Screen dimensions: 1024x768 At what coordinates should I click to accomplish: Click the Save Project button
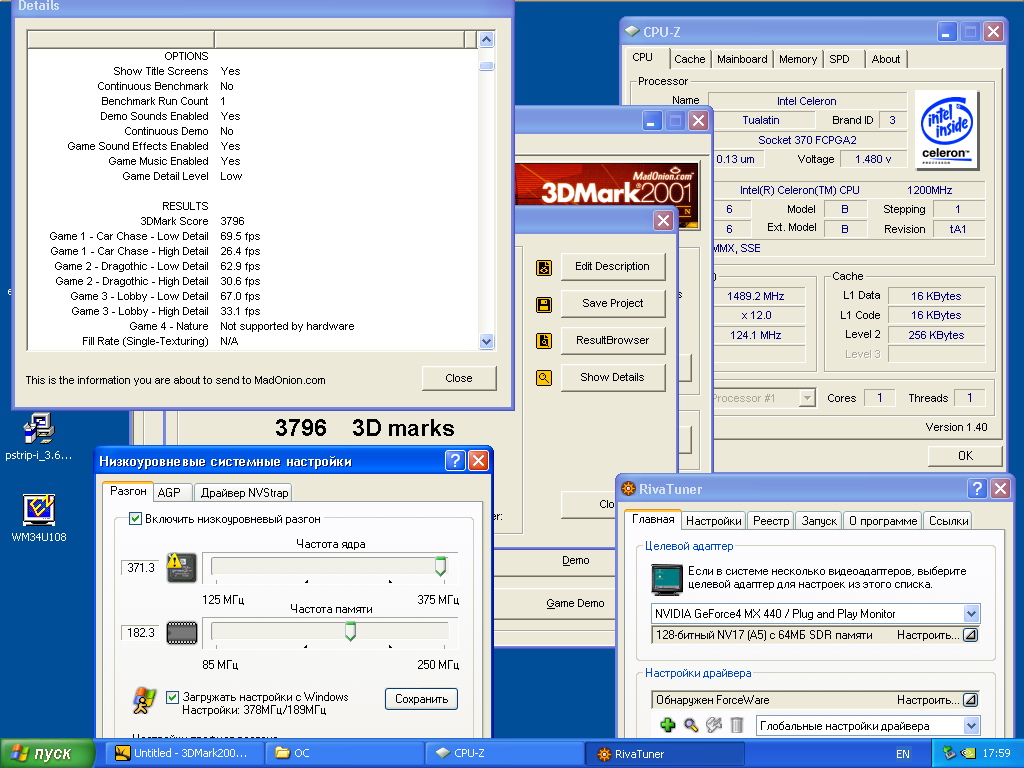(612, 304)
